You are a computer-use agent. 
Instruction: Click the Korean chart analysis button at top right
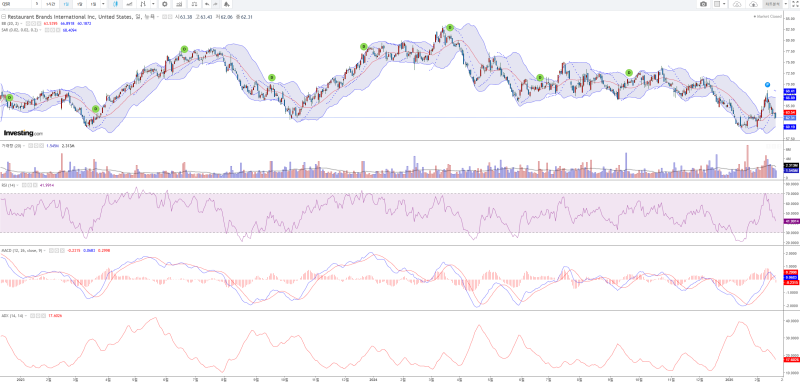[x=772, y=4]
